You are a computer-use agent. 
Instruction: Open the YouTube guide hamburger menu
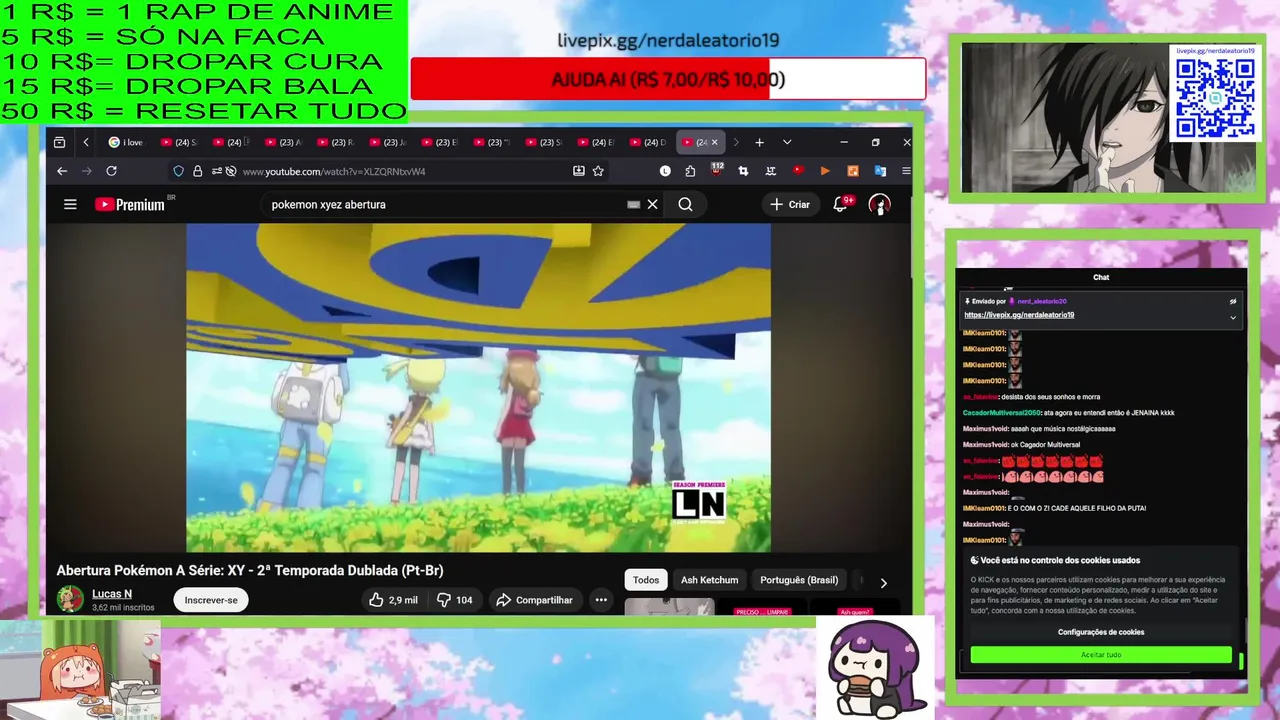click(x=70, y=204)
